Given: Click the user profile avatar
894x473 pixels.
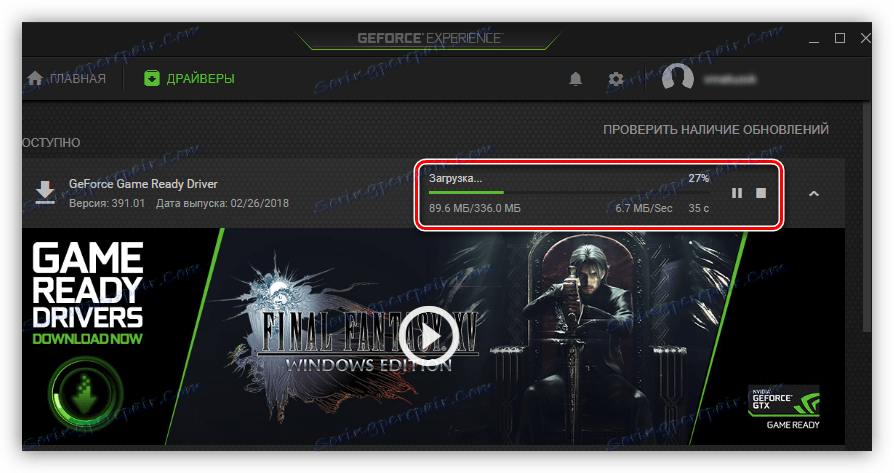Looking at the screenshot, I should point(677,78).
